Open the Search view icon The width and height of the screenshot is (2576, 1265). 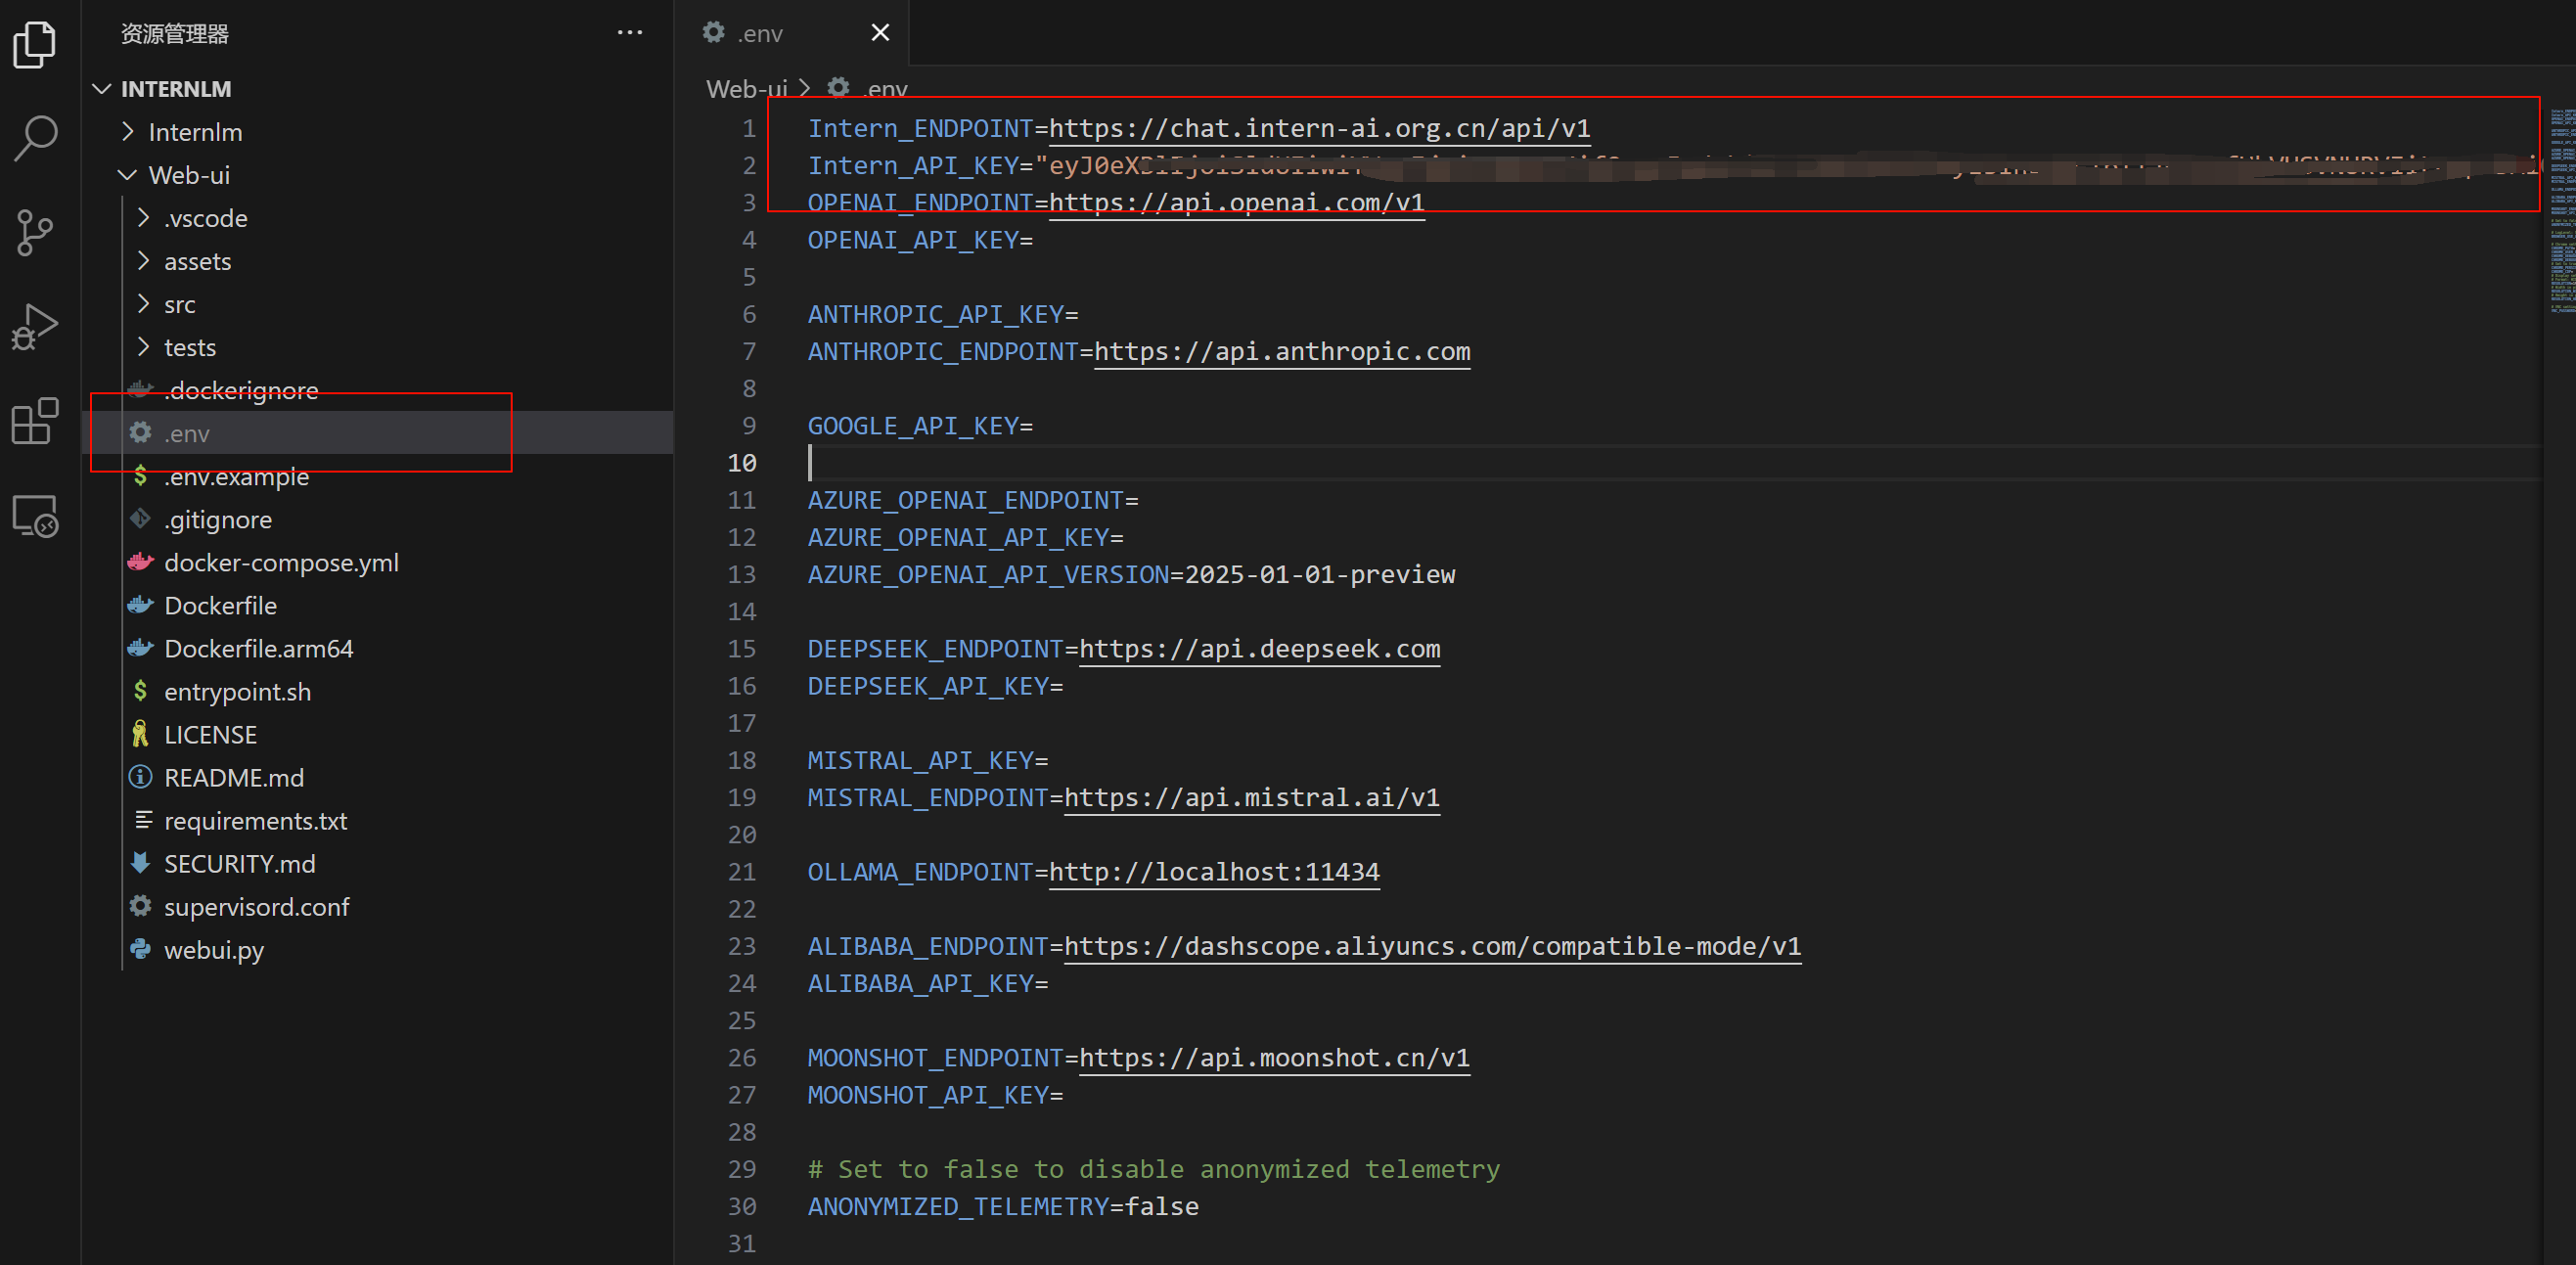tap(35, 138)
